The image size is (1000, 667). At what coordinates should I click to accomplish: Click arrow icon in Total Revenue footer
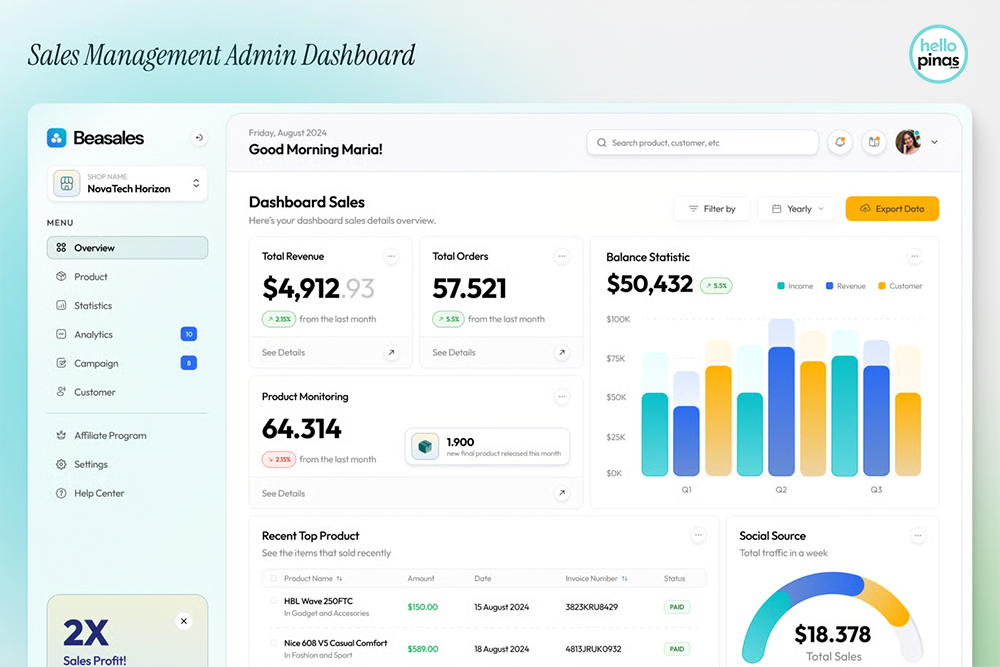(x=392, y=353)
